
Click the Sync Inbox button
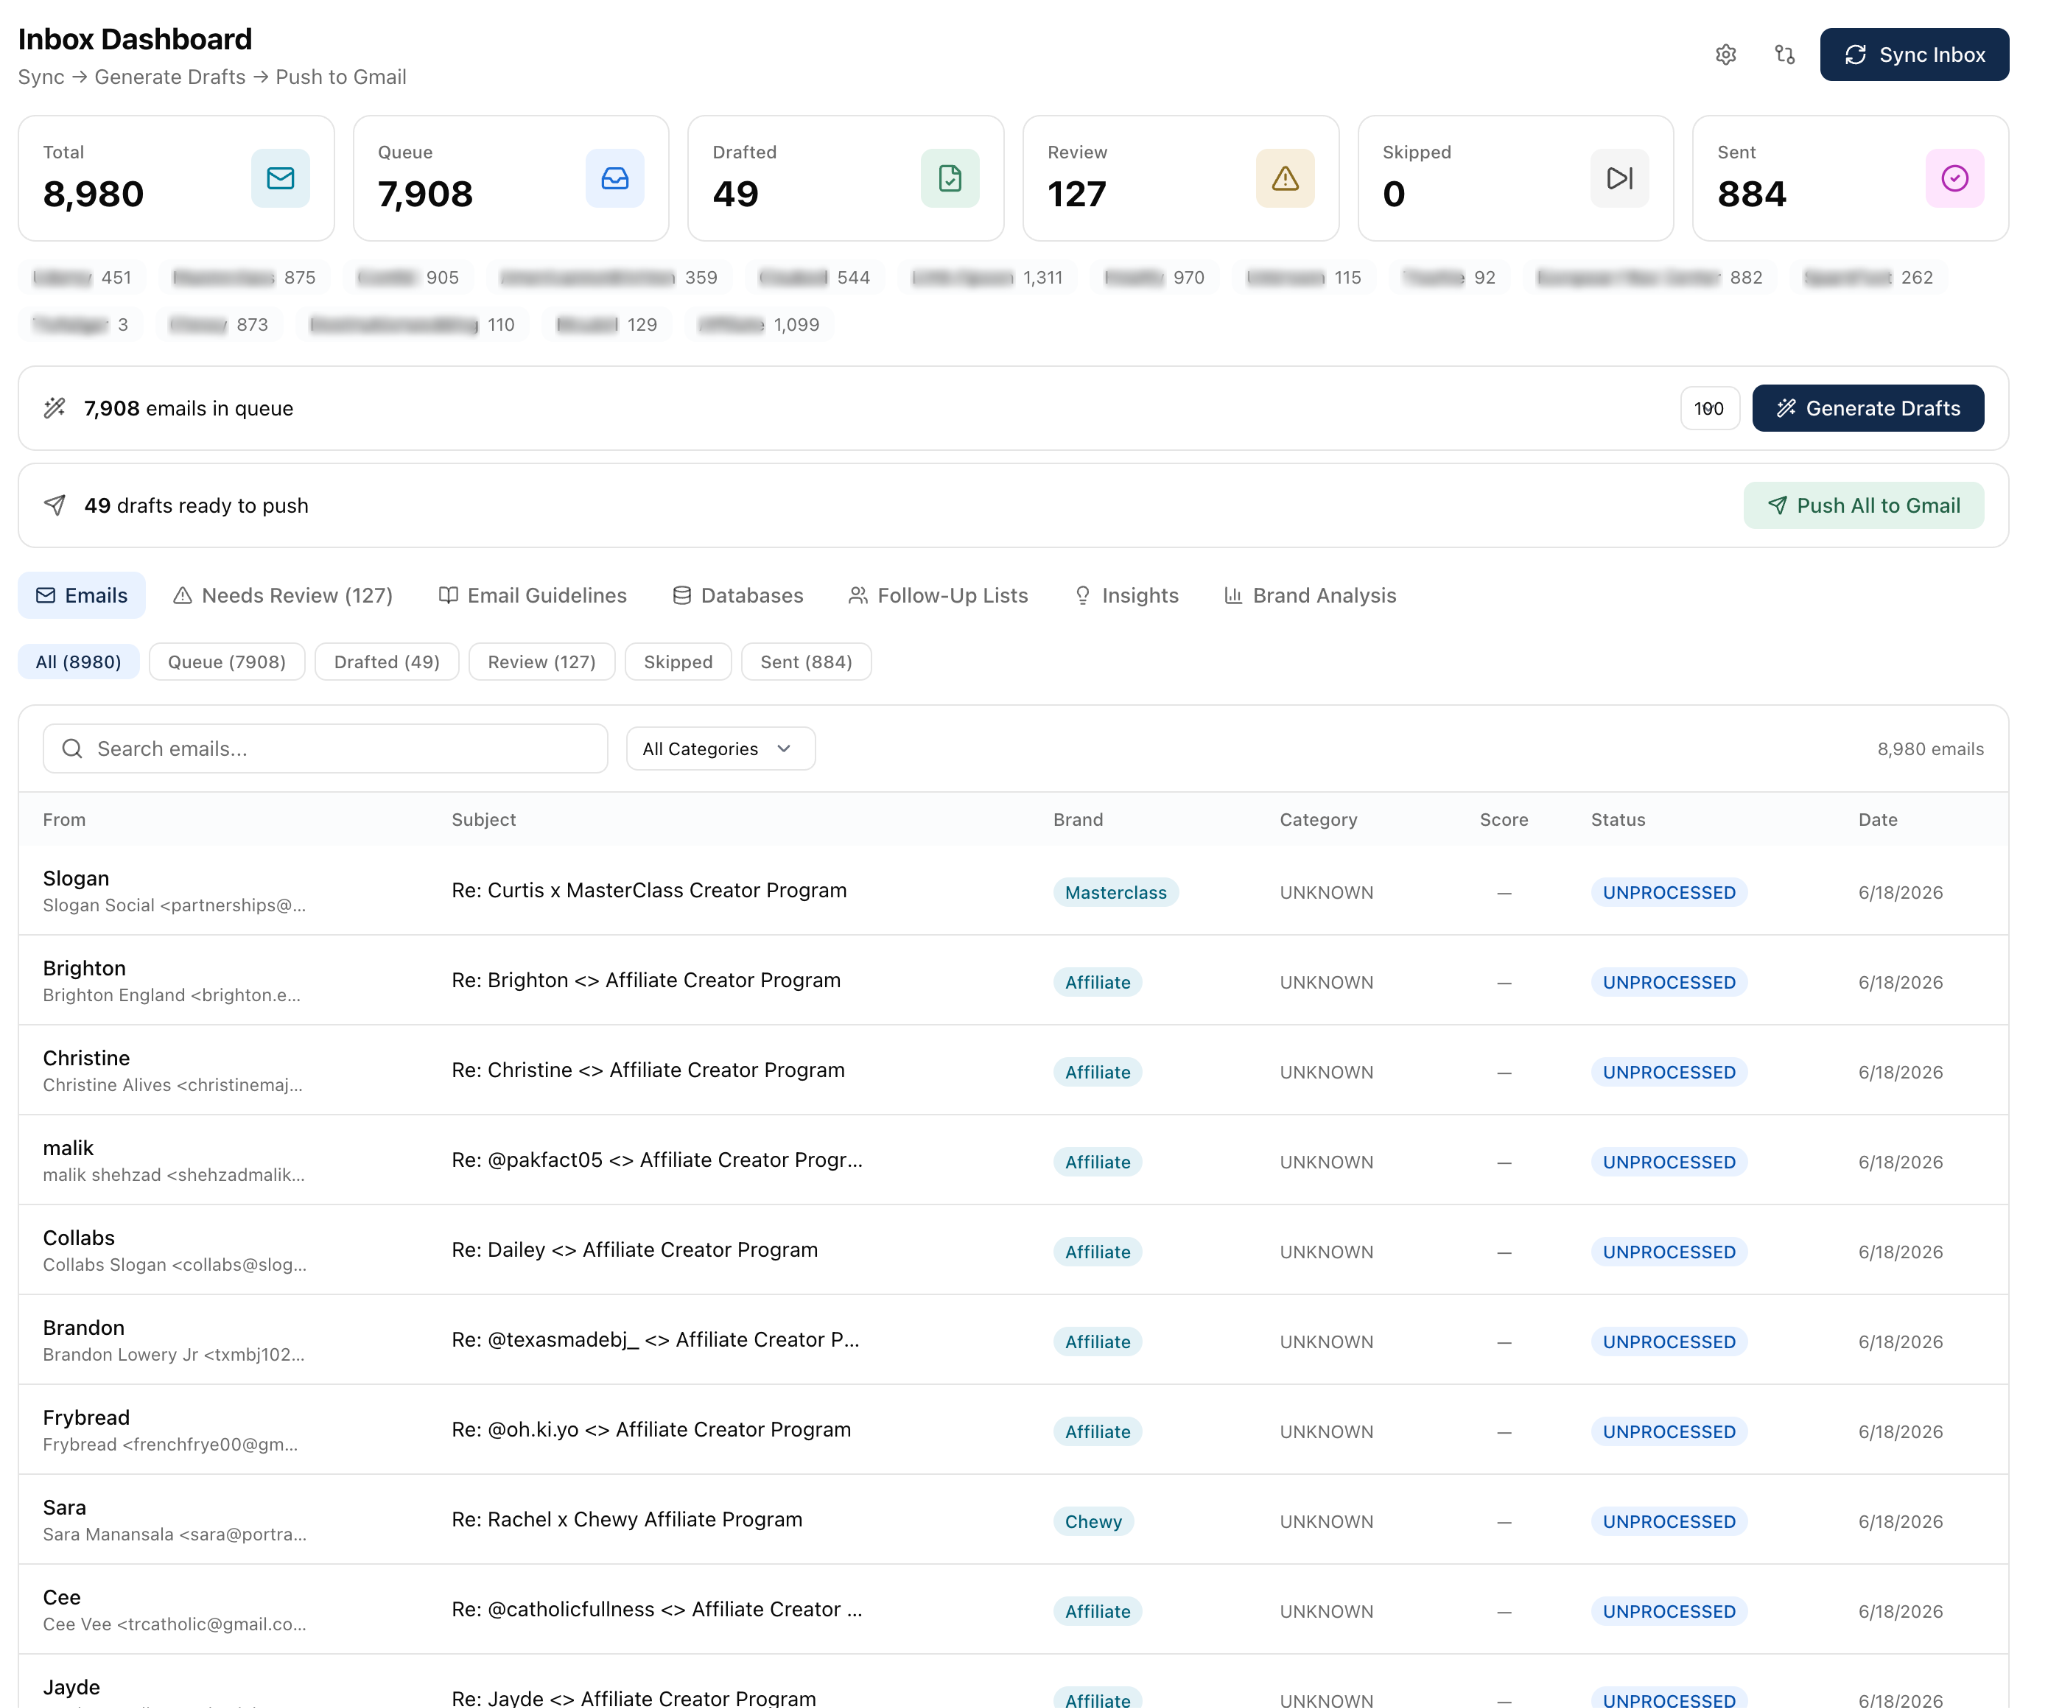click(1914, 55)
